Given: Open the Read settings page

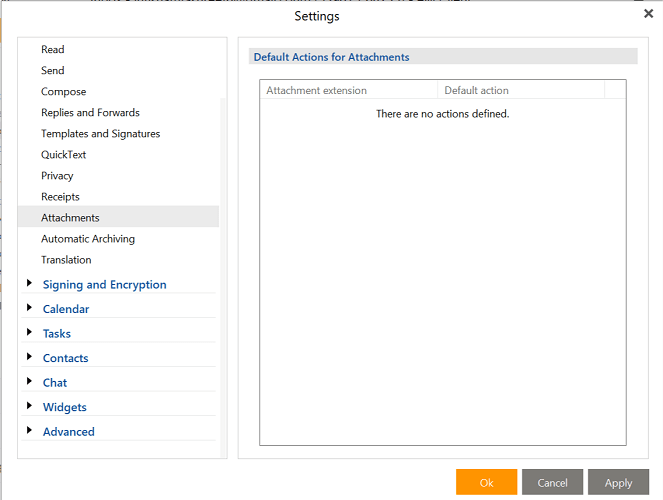Looking at the screenshot, I should point(53,49).
